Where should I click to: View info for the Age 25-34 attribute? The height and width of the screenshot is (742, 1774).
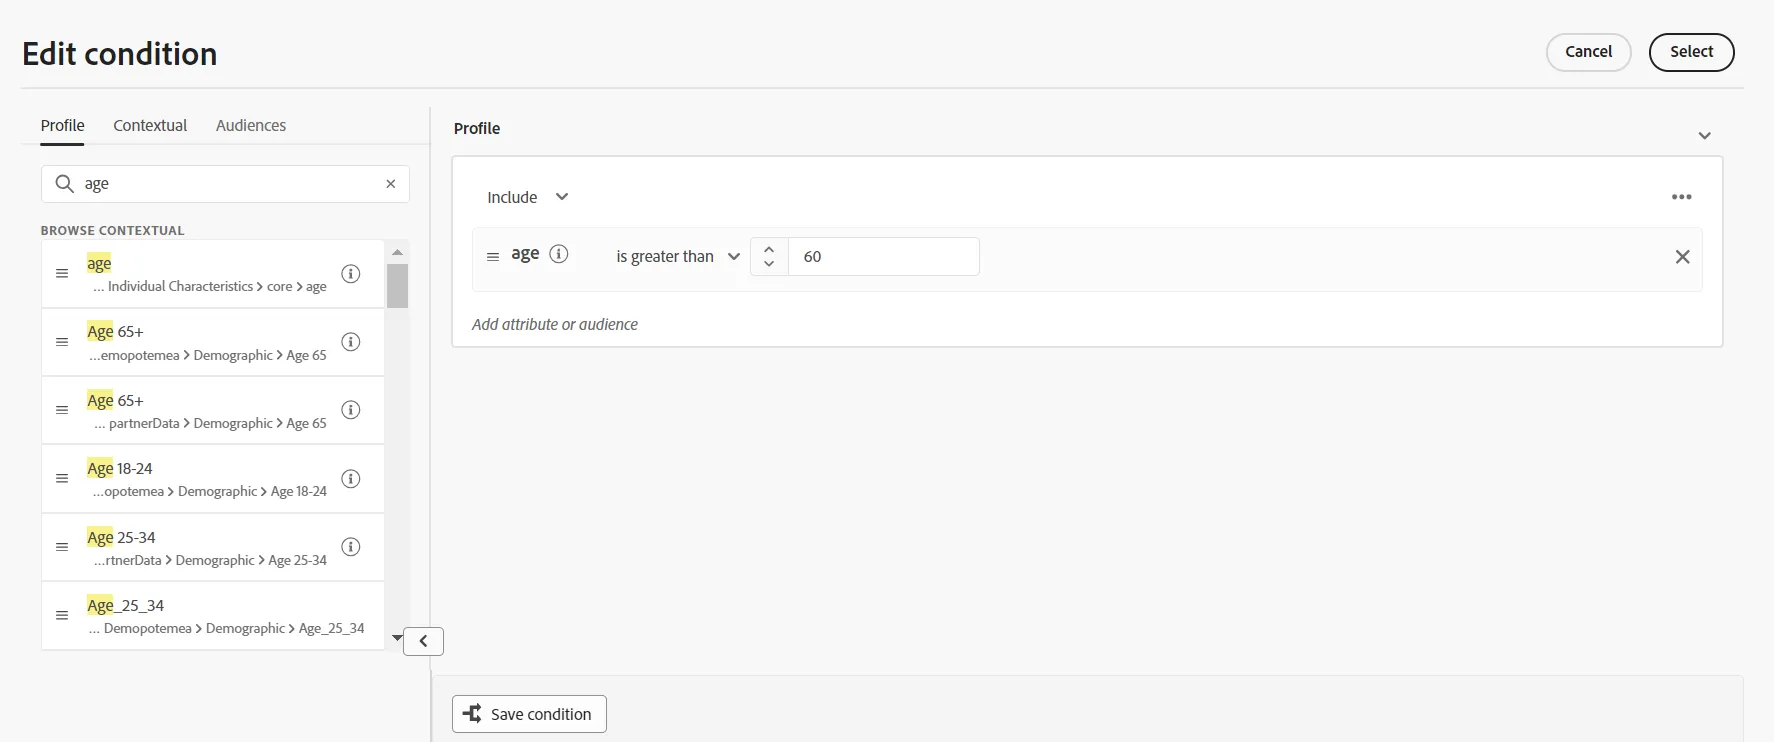(x=351, y=547)
